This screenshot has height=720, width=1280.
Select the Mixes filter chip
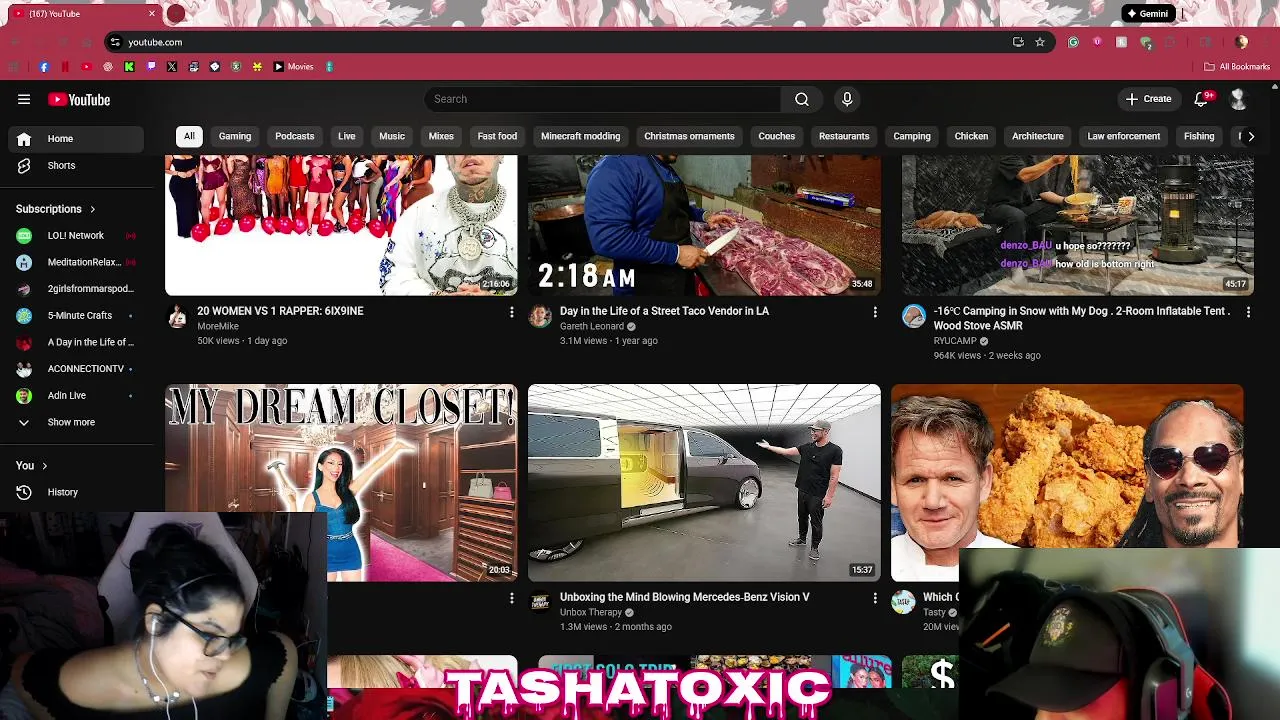441,136
